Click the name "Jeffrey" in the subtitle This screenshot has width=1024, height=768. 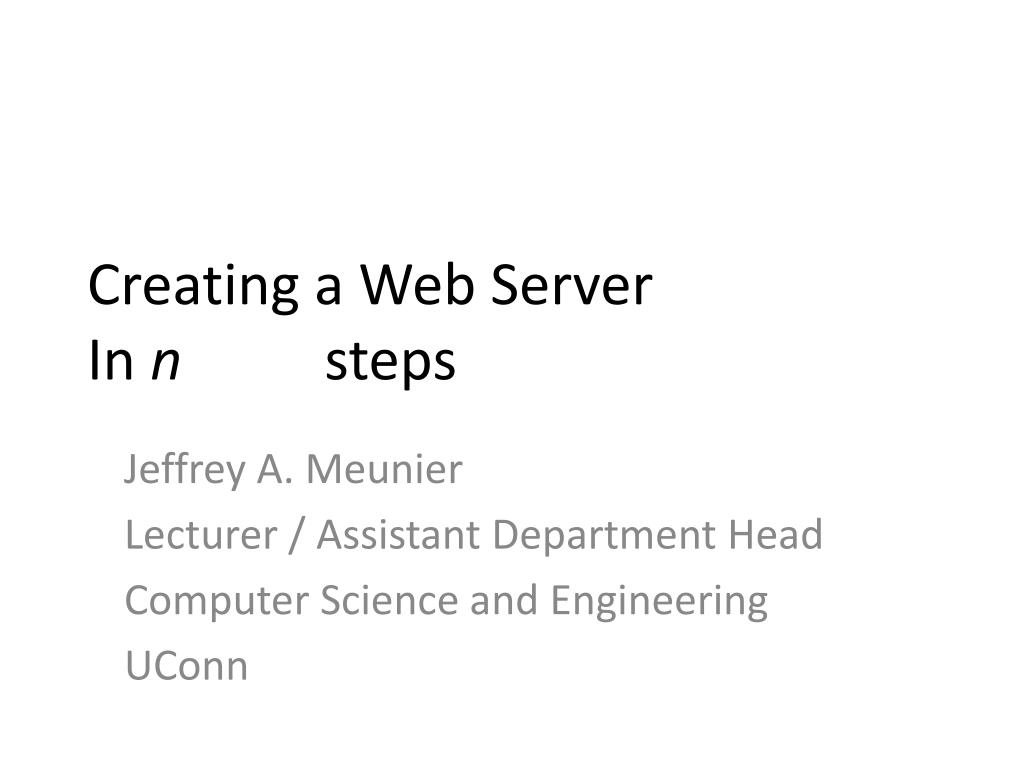coord(184,470)
